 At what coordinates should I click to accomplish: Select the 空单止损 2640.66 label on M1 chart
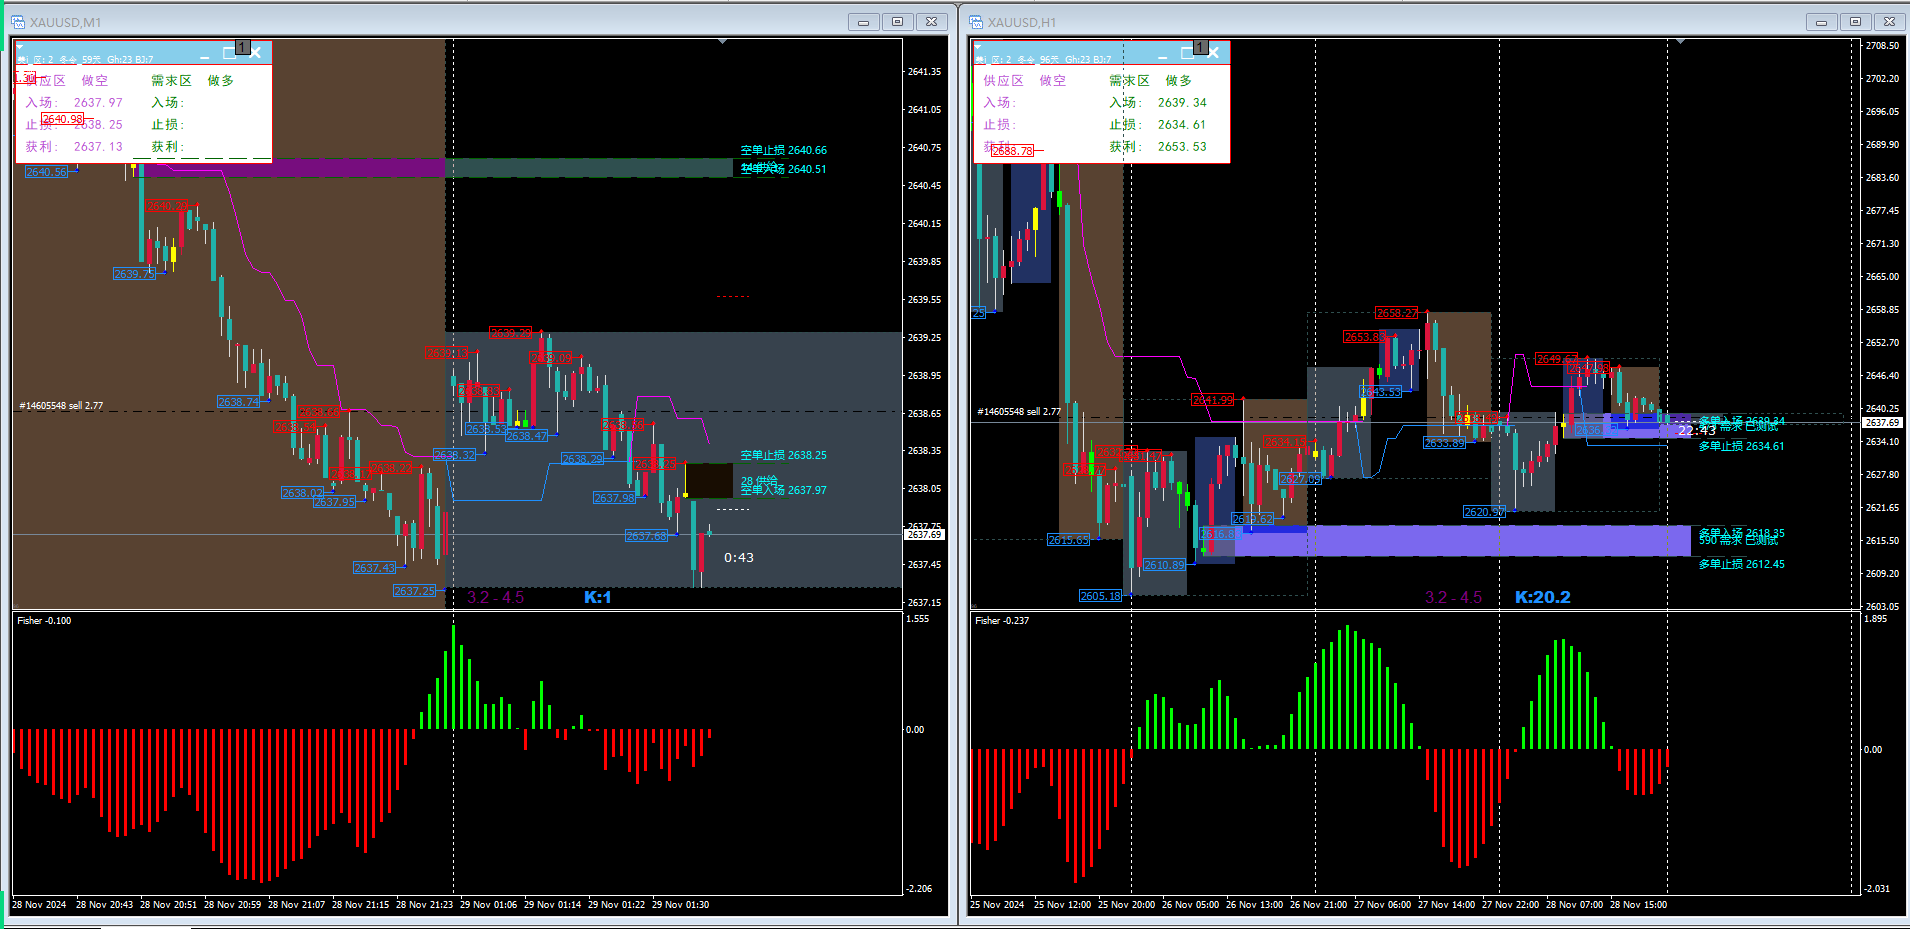pos(784,151)
